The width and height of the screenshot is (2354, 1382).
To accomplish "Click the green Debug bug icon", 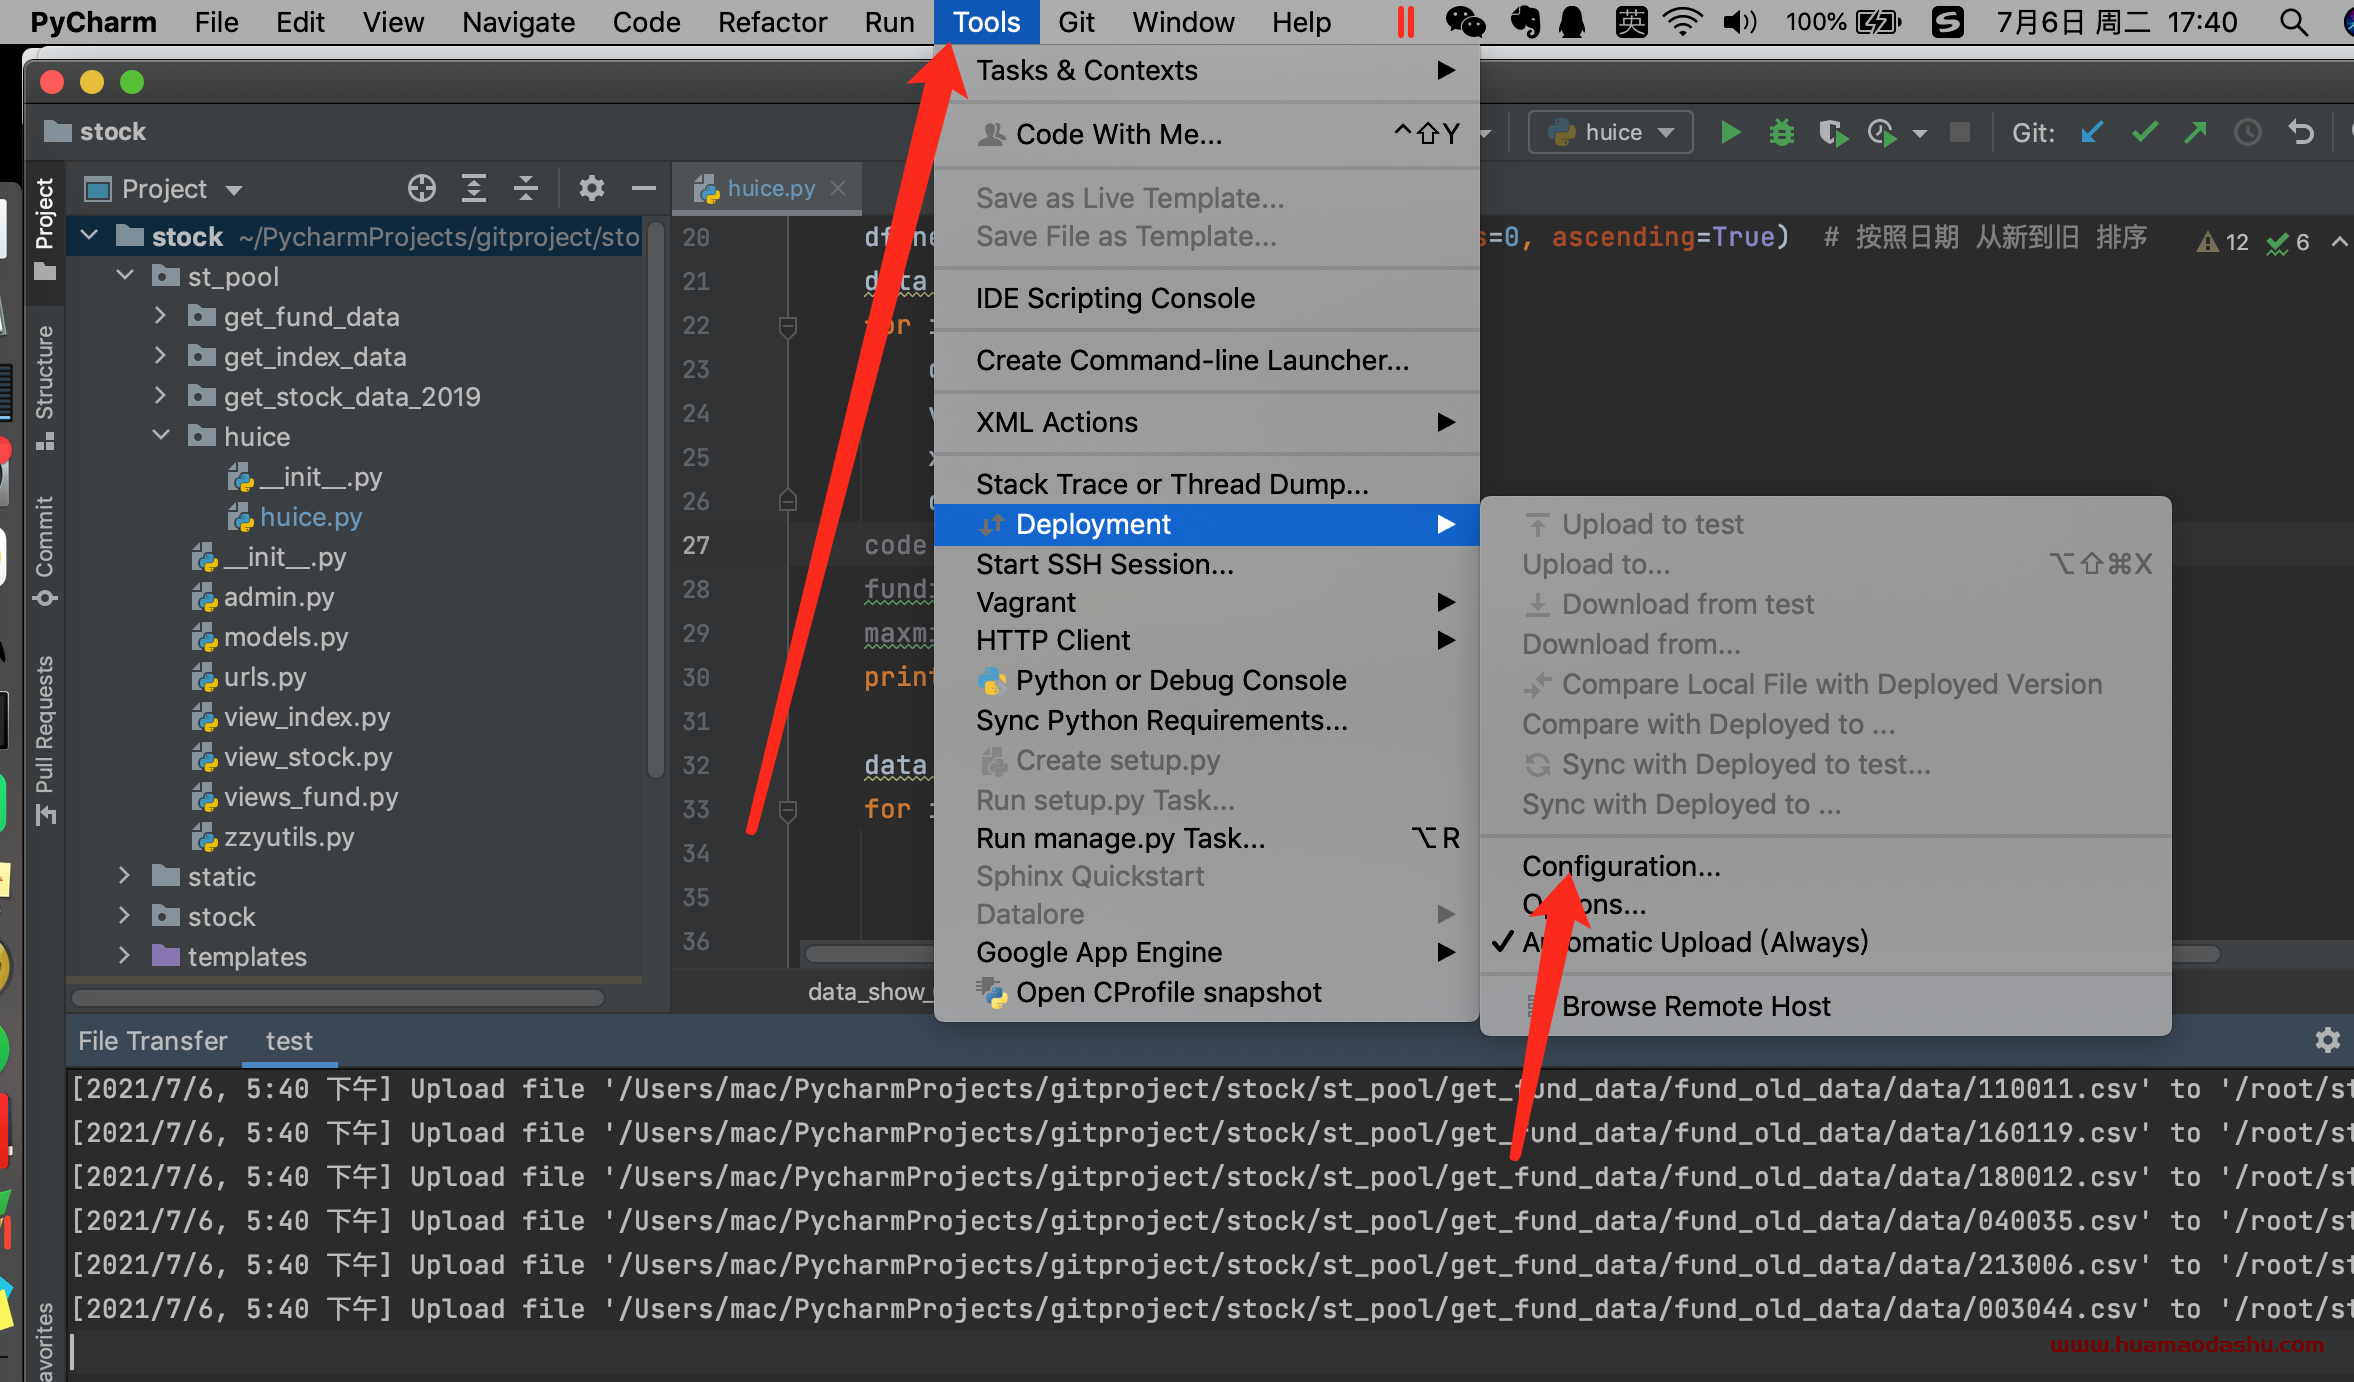I will (x=1781, y=132).
